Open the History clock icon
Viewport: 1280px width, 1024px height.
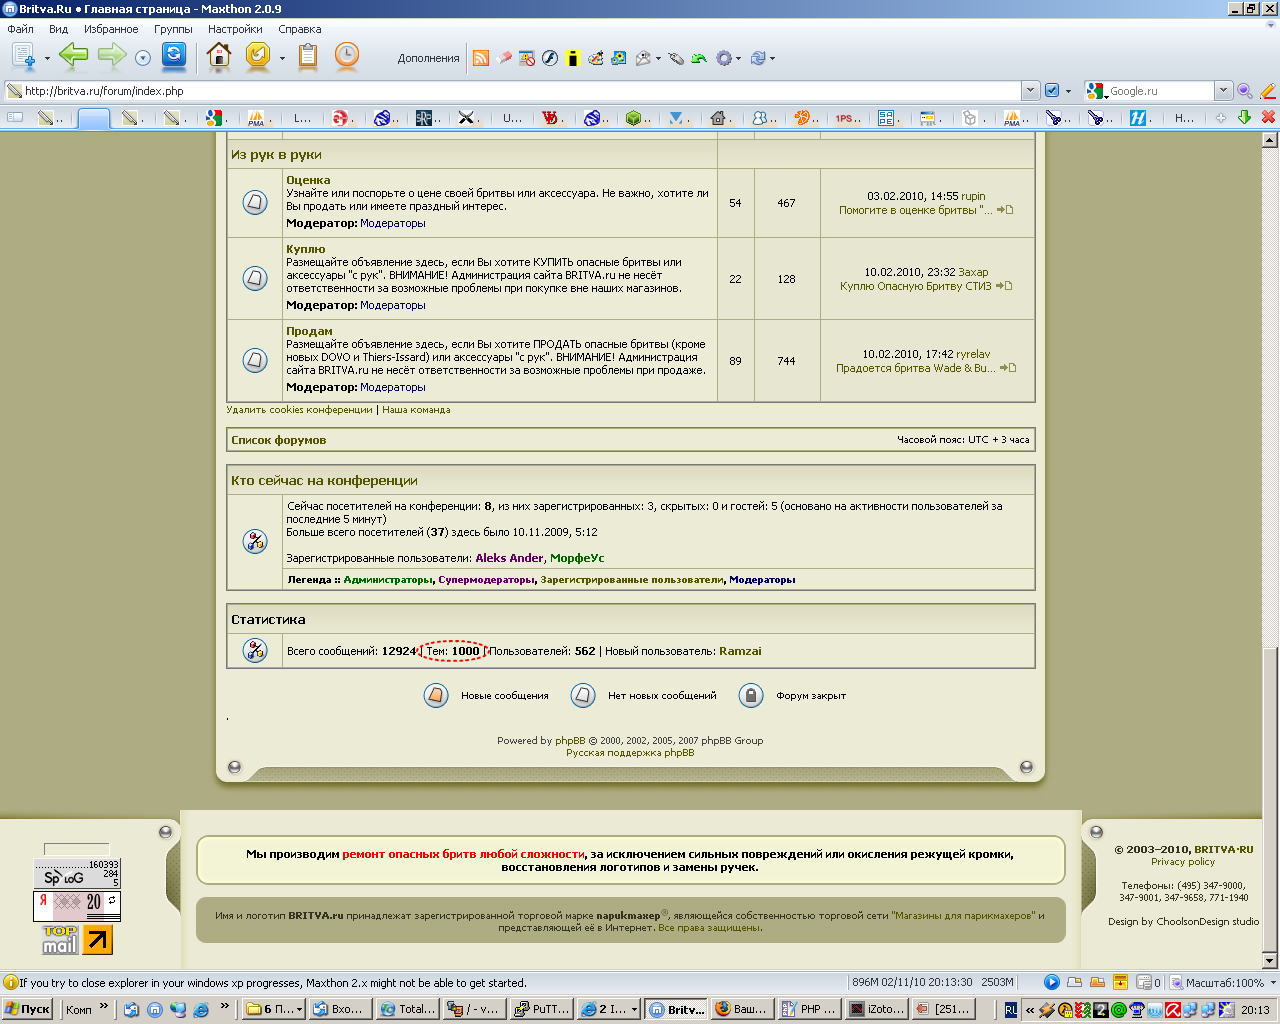[x=346, y=56]
